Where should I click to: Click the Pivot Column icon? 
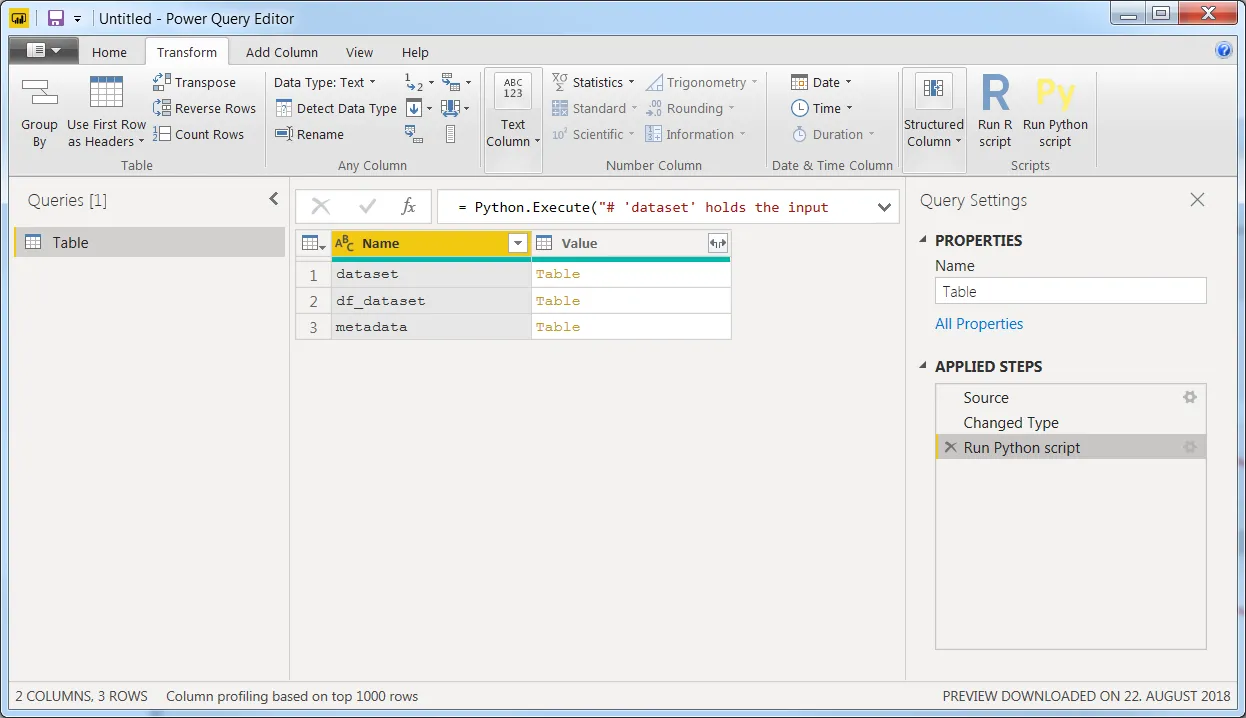pos(414,134)
